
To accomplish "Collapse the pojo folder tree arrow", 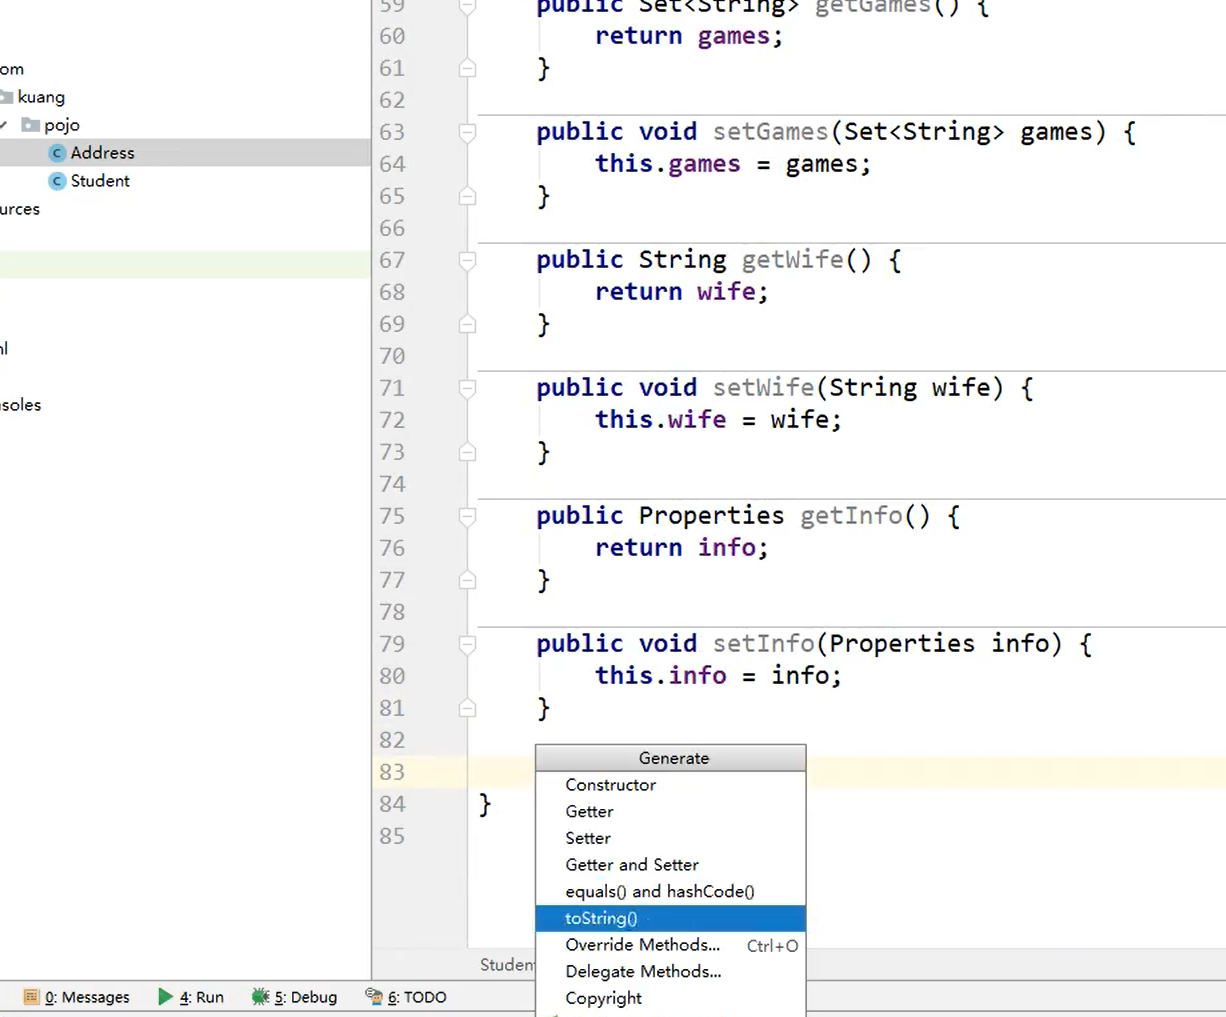I will point(4,125).
